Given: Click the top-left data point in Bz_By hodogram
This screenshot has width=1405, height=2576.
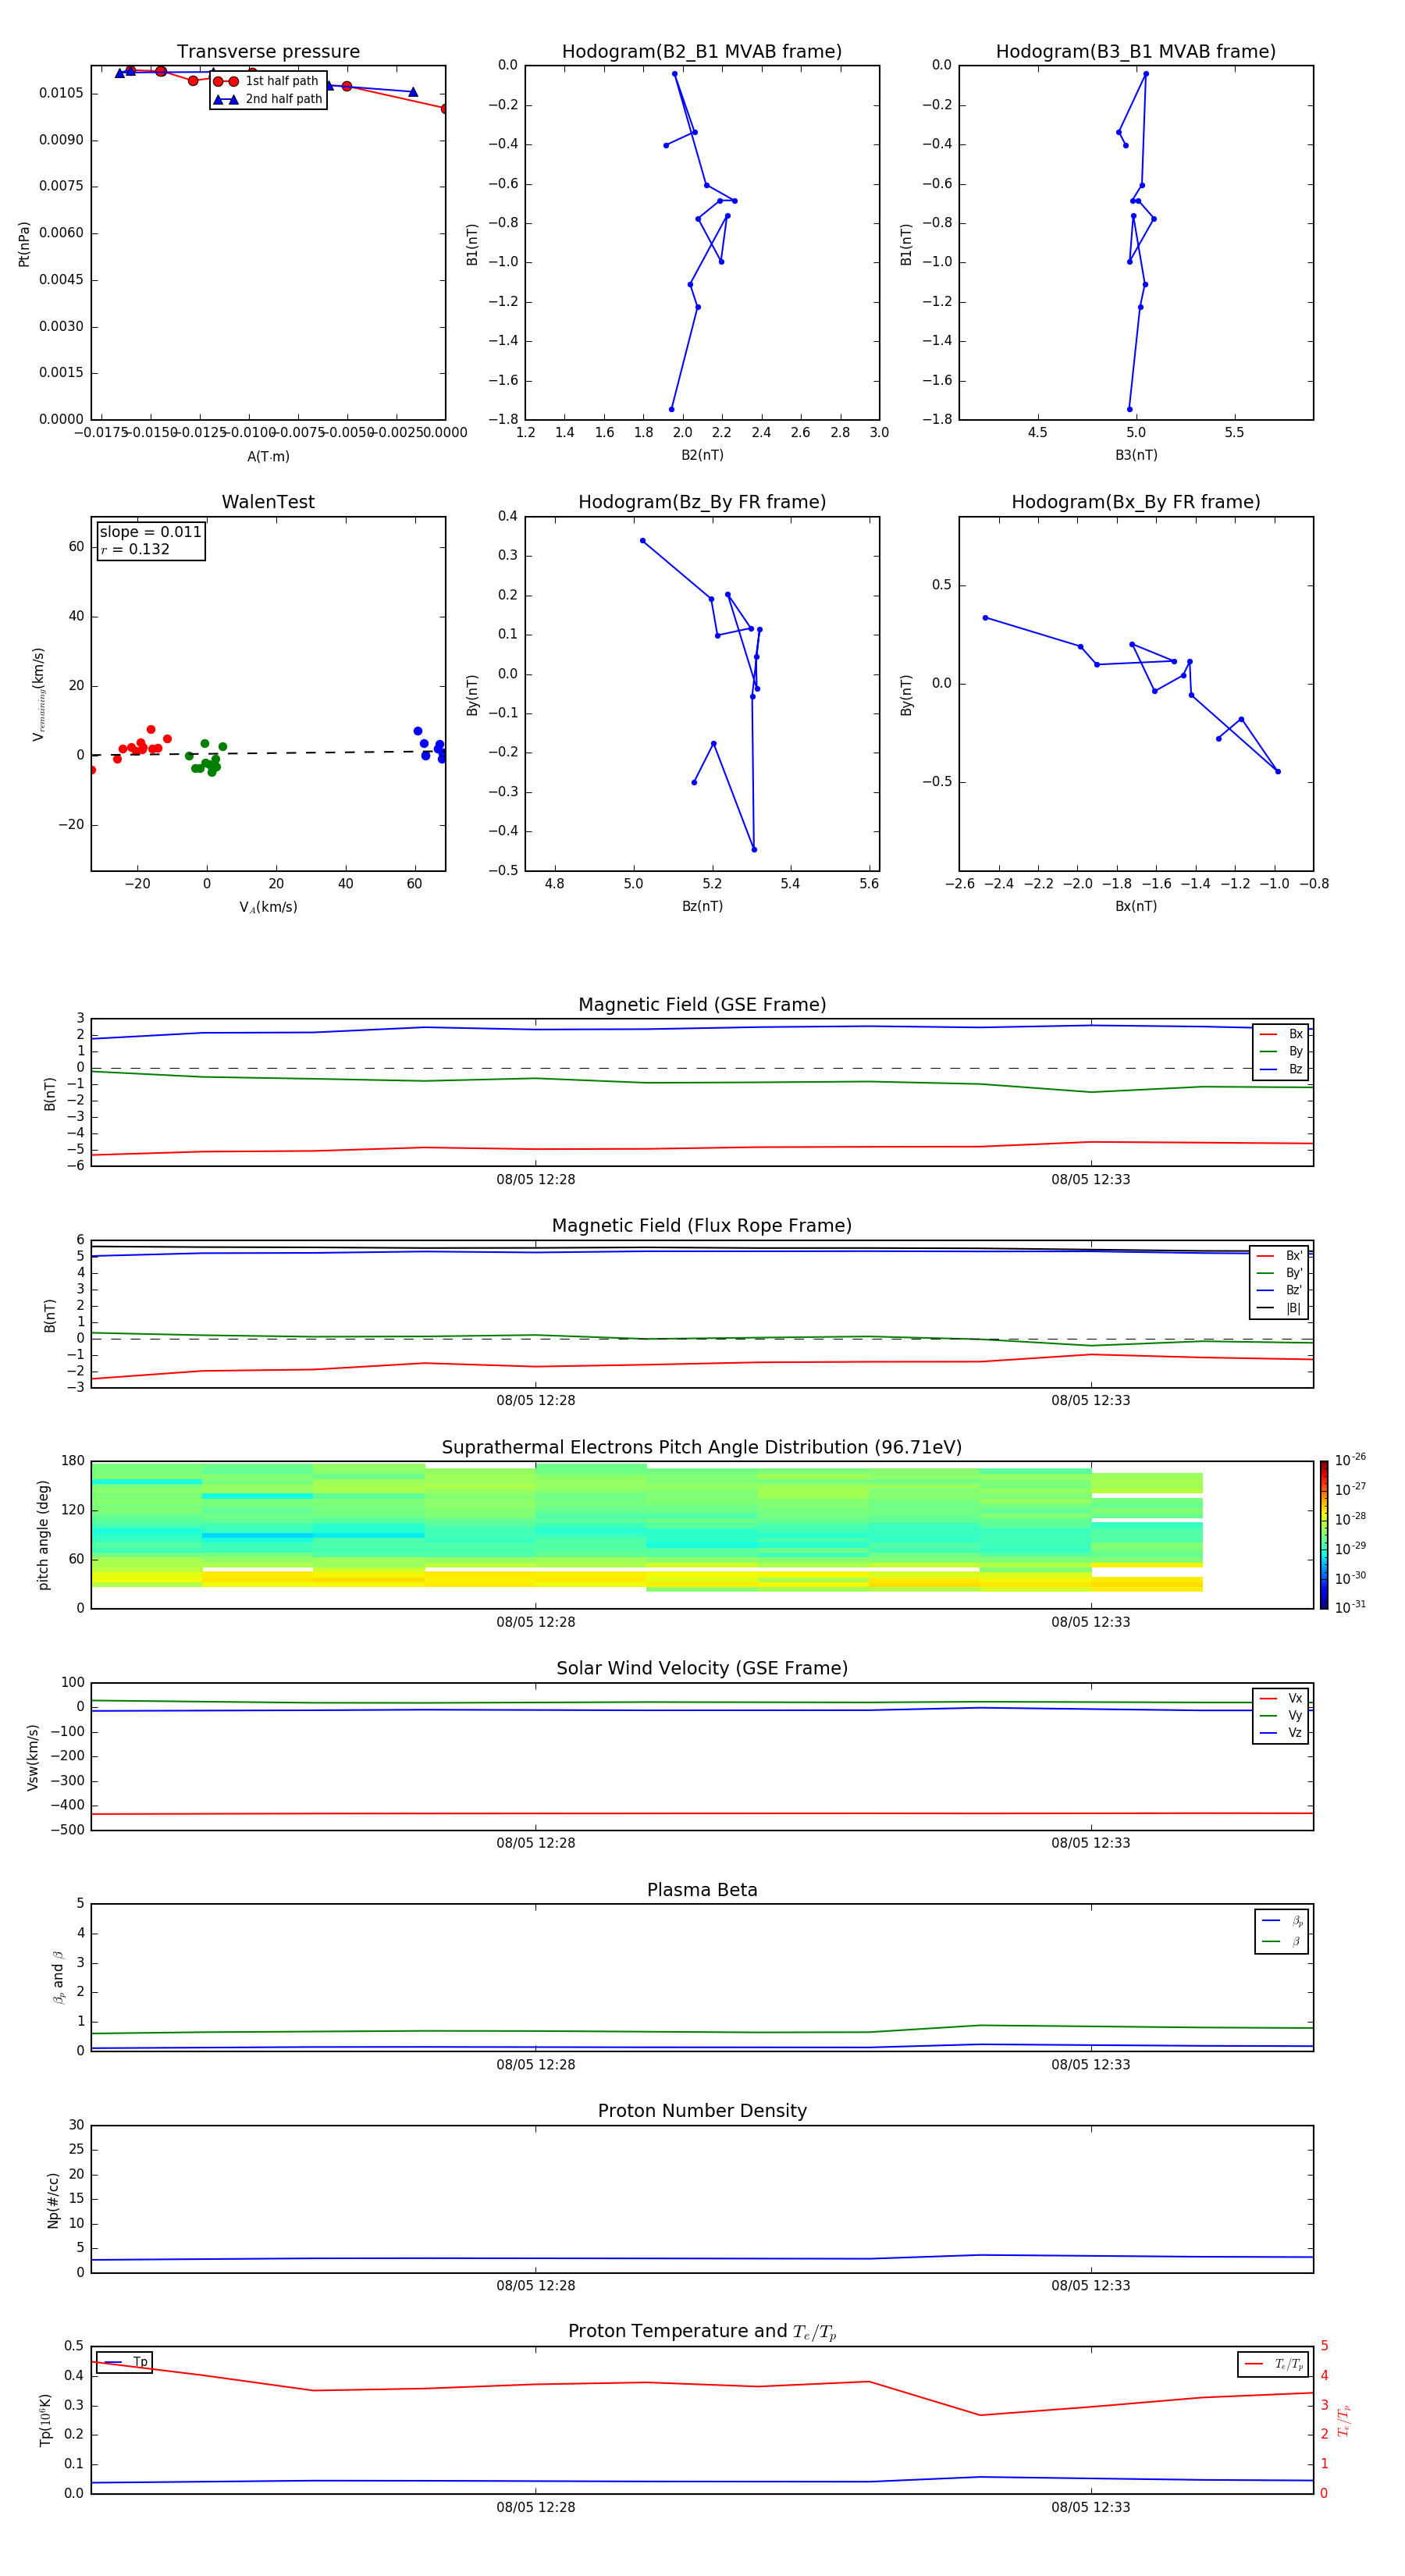Looking at the screenshot, I should 642,541.
